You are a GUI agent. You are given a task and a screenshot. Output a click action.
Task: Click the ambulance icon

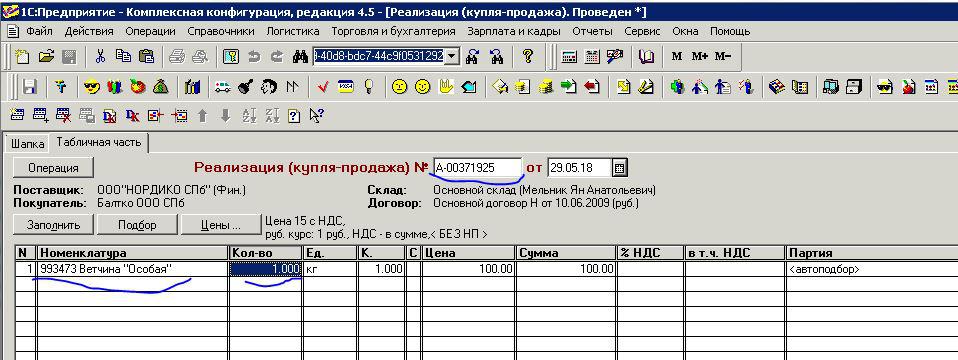tap(222, 87)
